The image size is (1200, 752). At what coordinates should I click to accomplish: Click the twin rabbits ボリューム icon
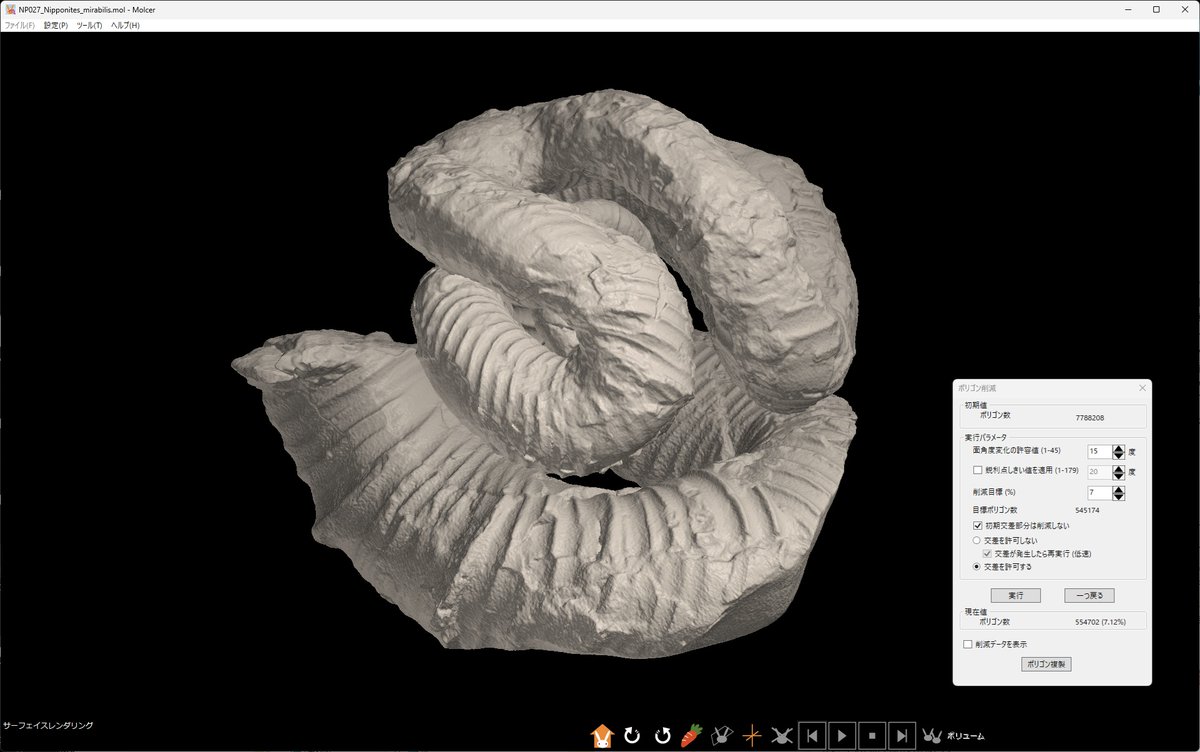[x=932, y=736]
